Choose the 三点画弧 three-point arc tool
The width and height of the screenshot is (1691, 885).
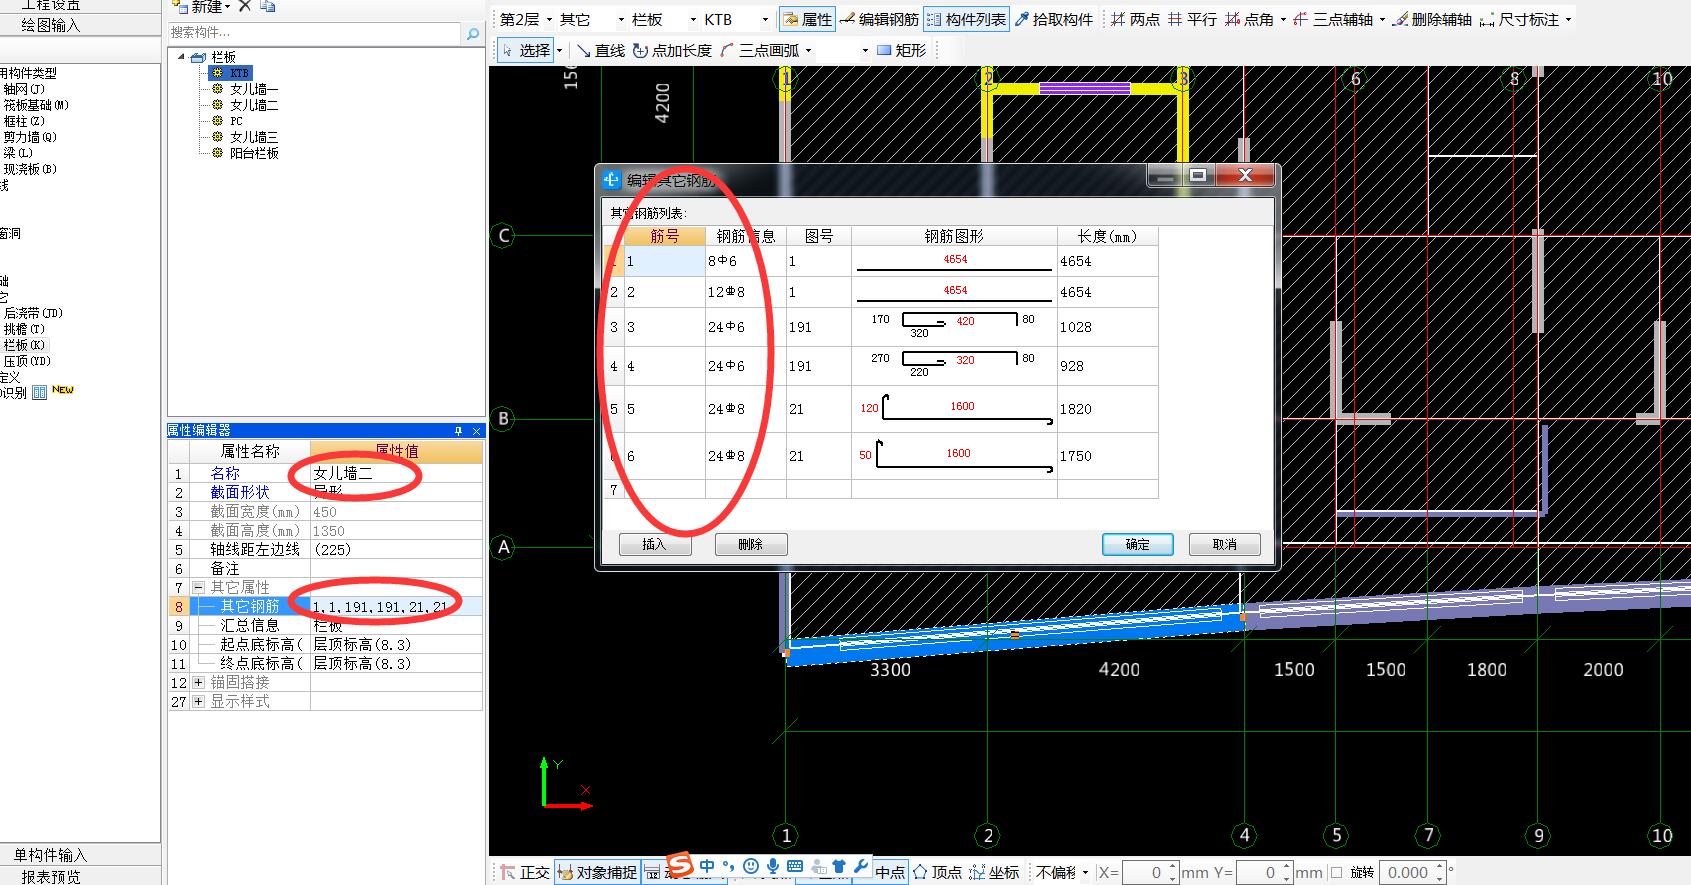[x=759, y=50]
